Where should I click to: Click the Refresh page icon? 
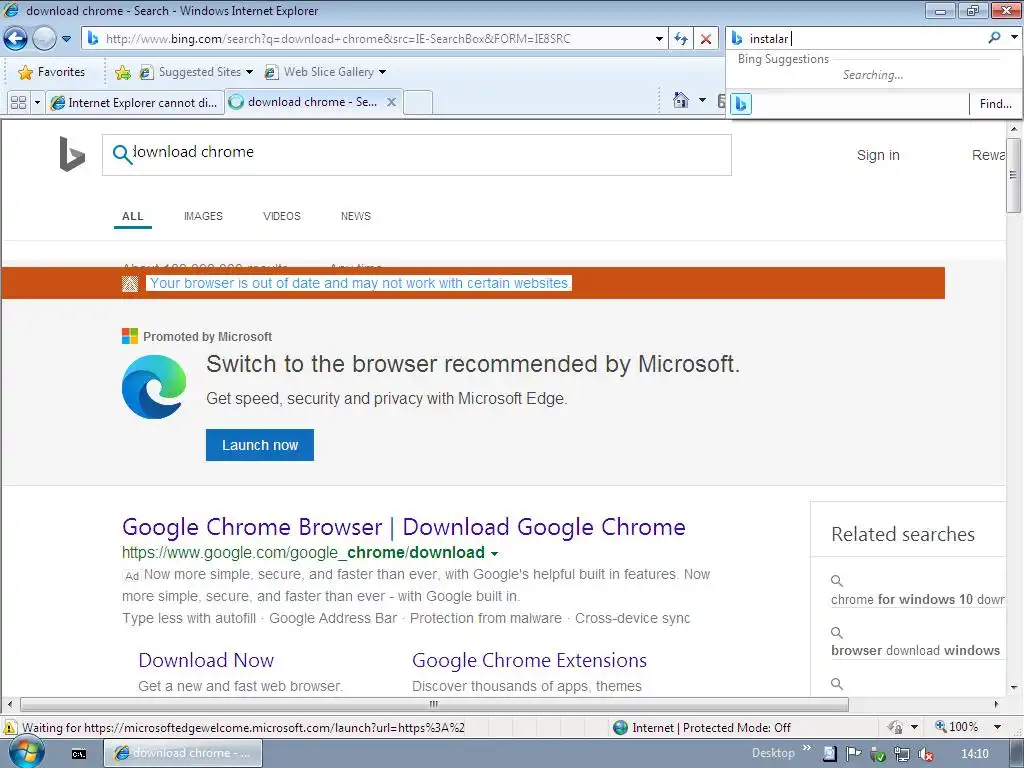click(681, 39)
